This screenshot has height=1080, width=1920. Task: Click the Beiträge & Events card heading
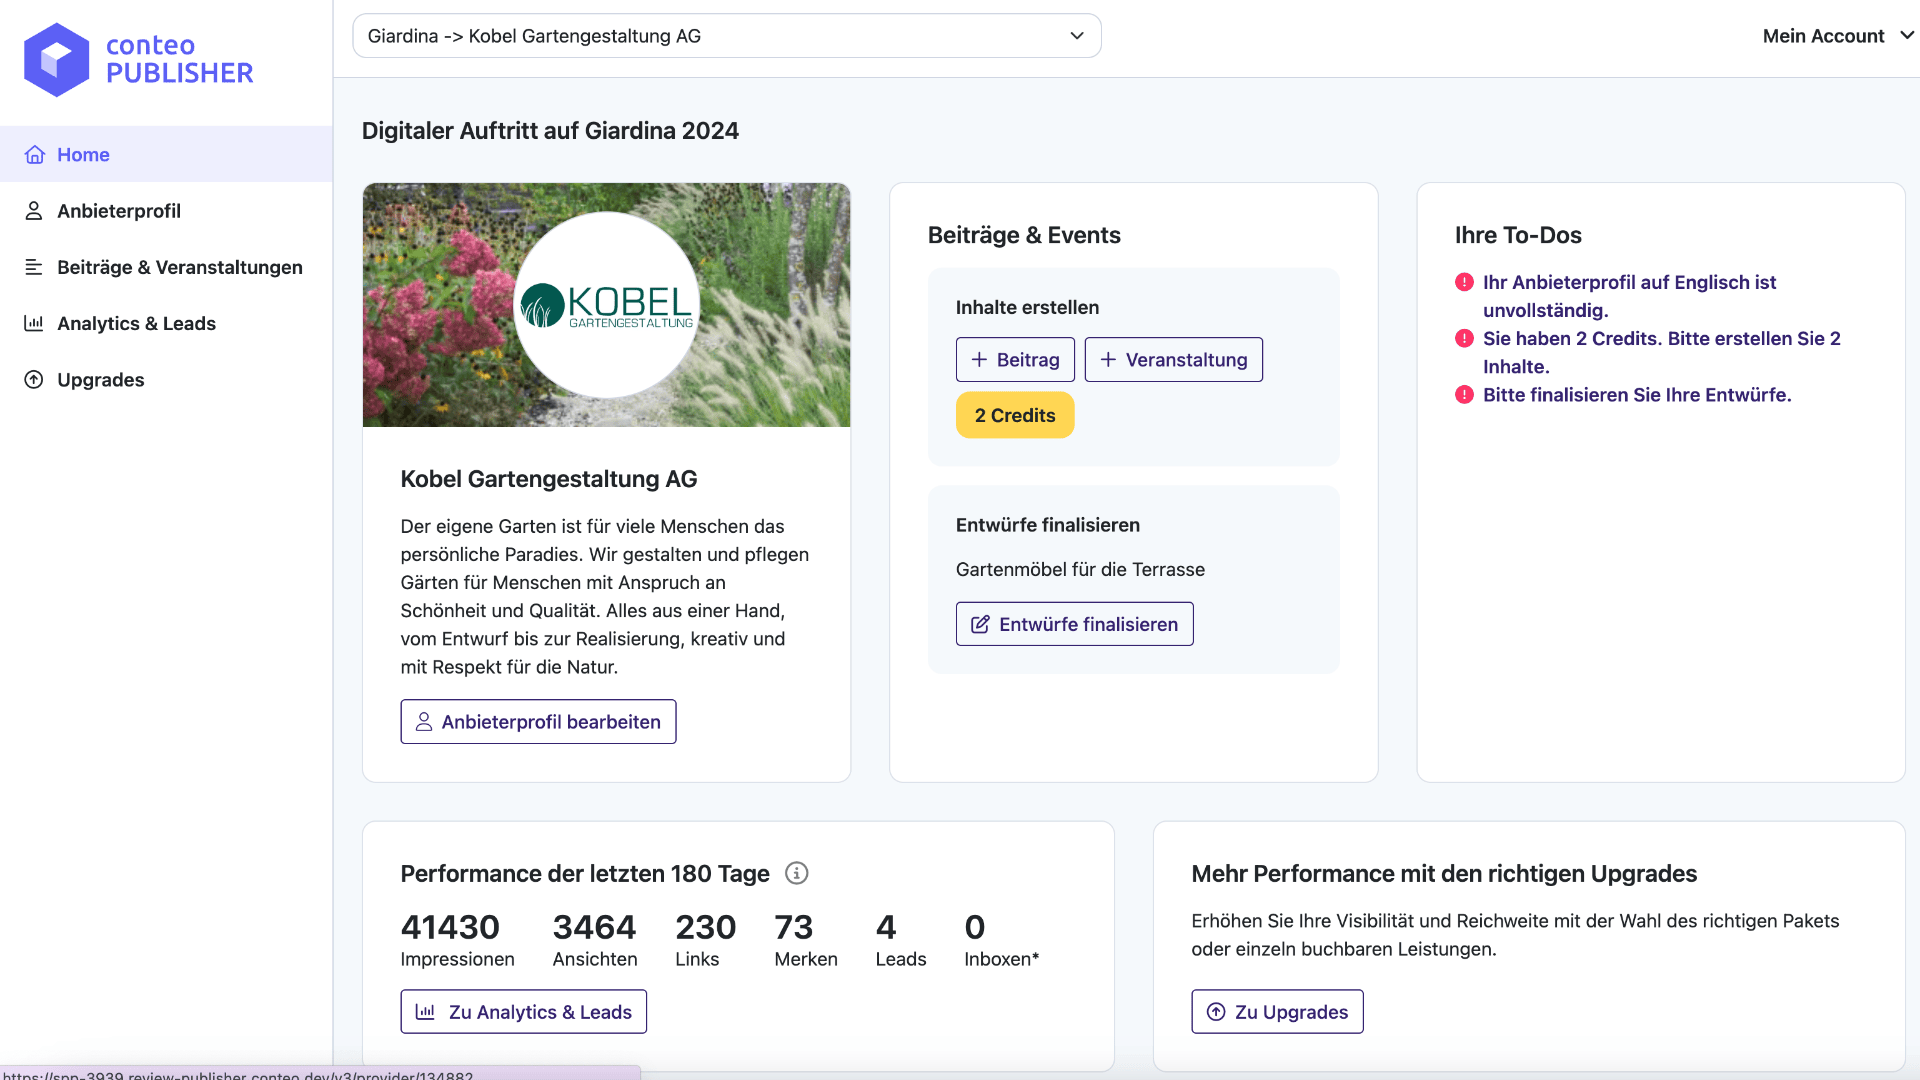[1024, 235]
